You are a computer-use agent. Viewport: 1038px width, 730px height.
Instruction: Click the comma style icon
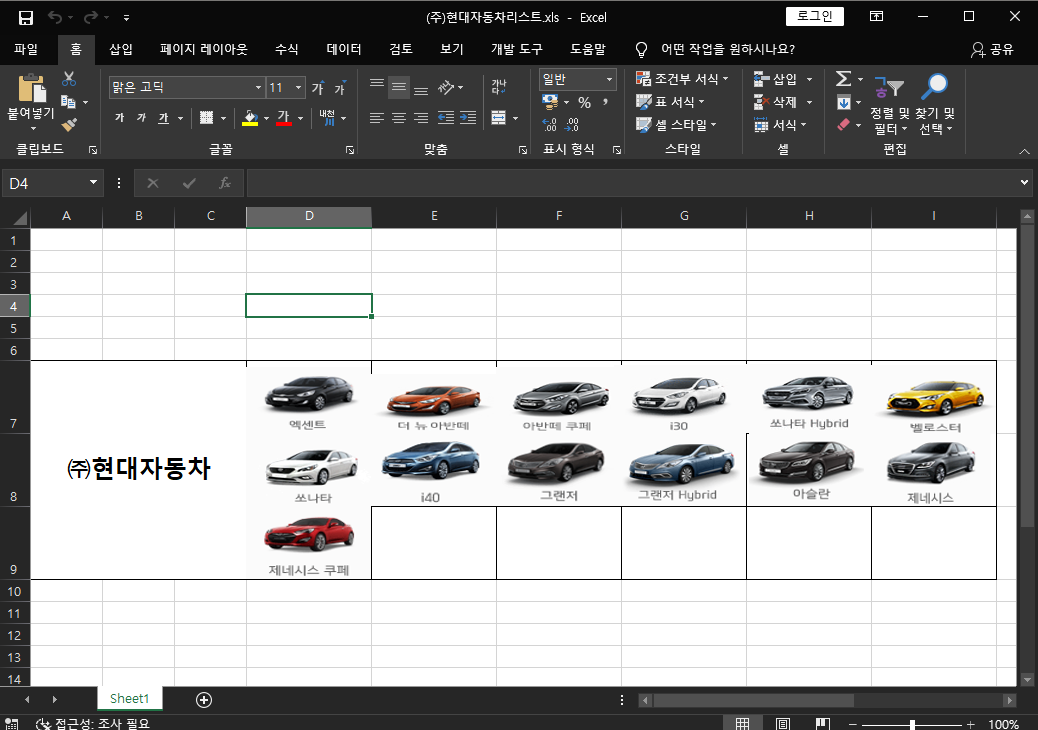click(605, 102)
